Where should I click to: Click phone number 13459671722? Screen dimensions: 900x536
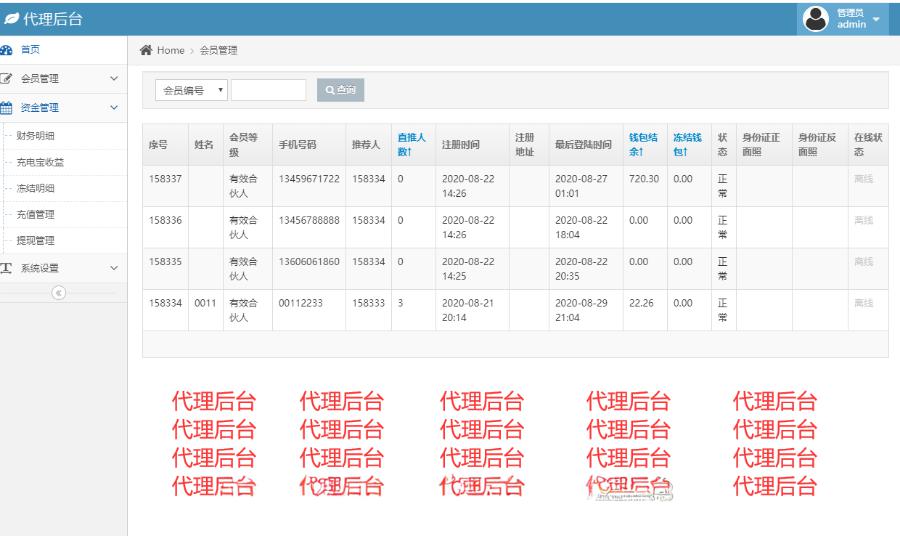[x=309, y=179]
